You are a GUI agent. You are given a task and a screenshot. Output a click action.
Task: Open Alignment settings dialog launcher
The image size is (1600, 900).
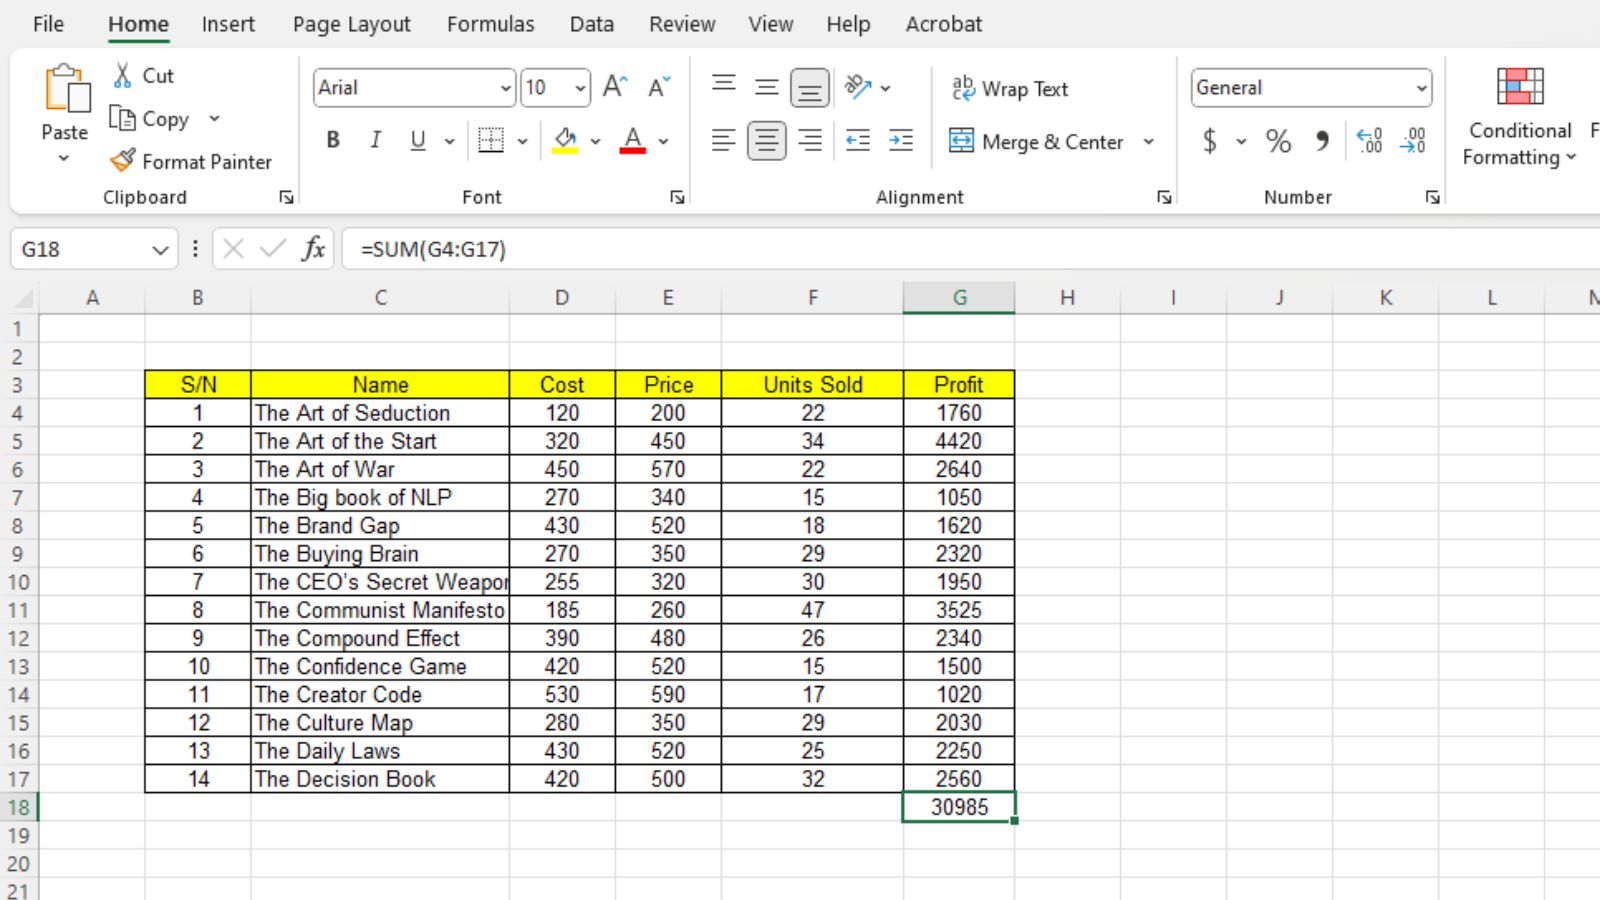pos(1164,197)
